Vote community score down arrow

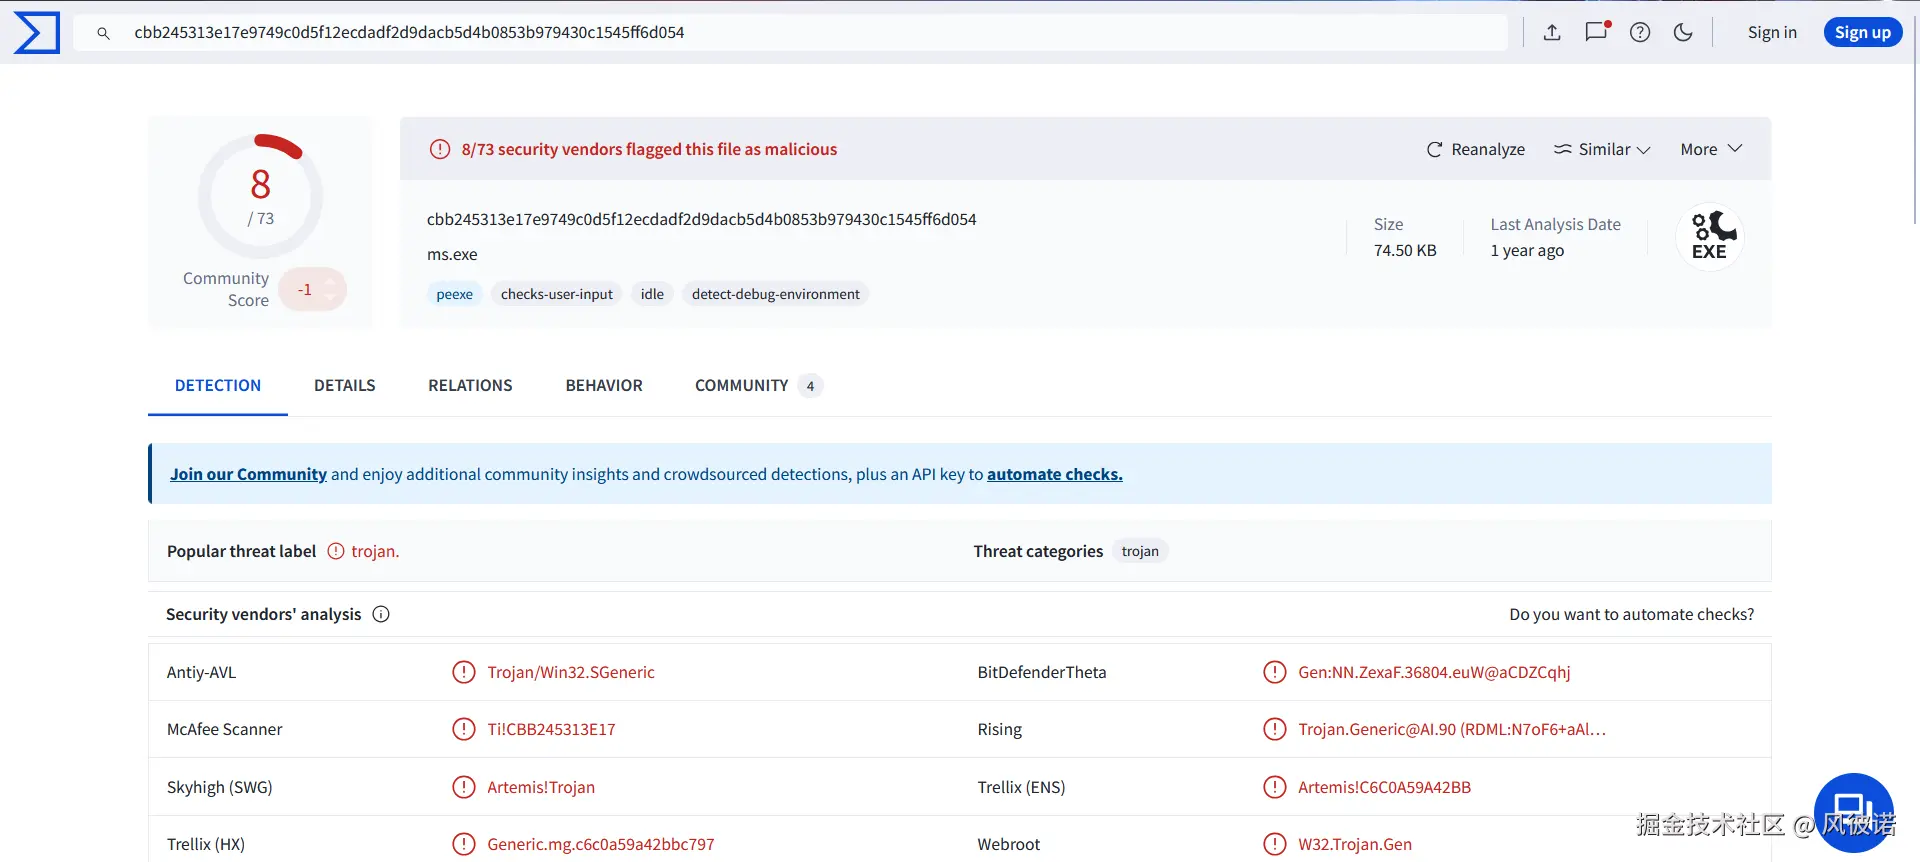[330, 298]
